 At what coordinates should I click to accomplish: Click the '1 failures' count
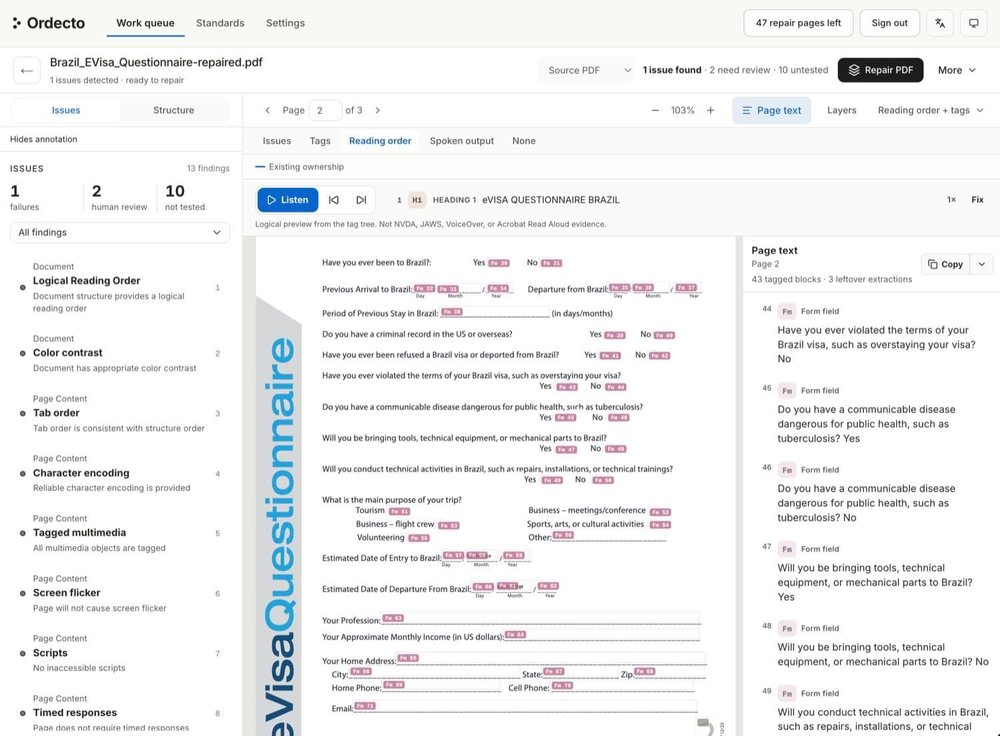coord(25,198)
